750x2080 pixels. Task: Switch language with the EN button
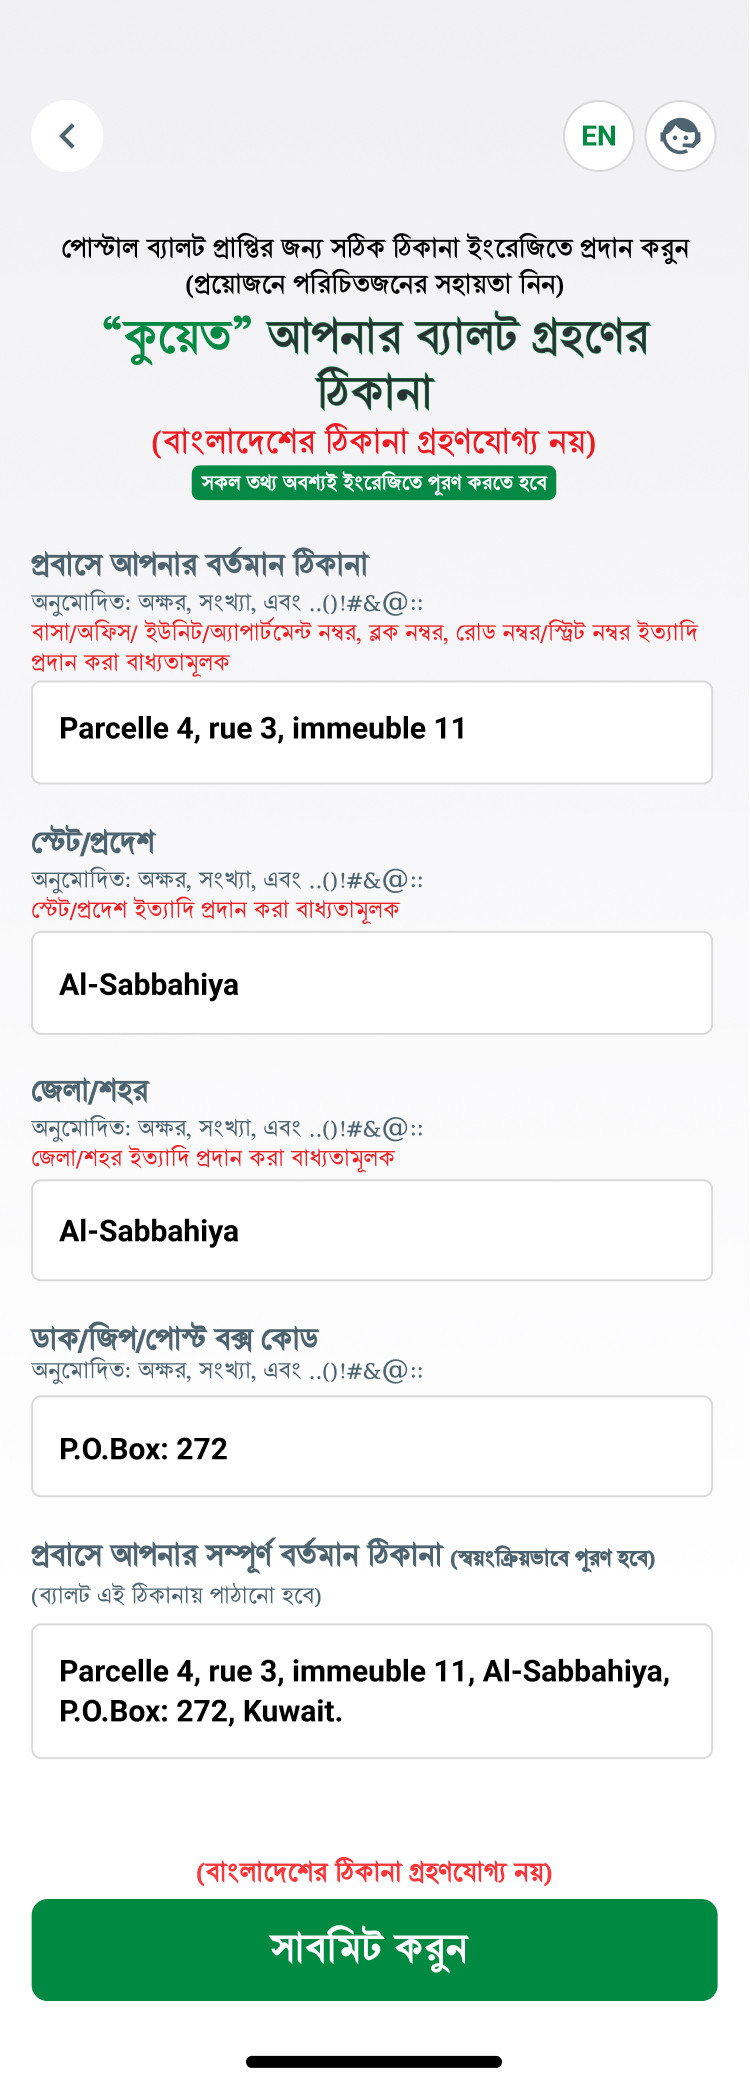coord(599,136)
